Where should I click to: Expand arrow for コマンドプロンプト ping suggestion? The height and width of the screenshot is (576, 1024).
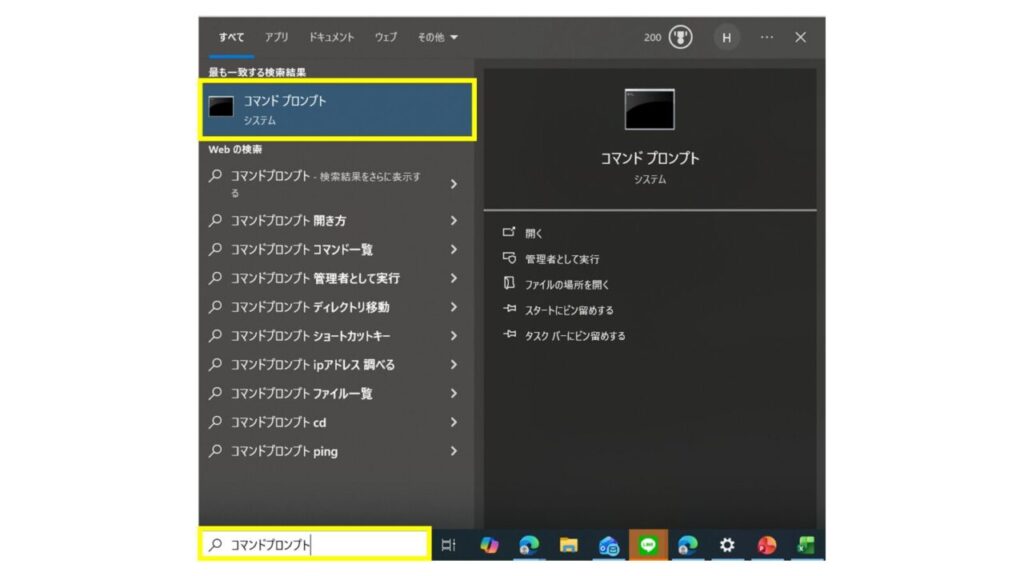coord(453,451)
